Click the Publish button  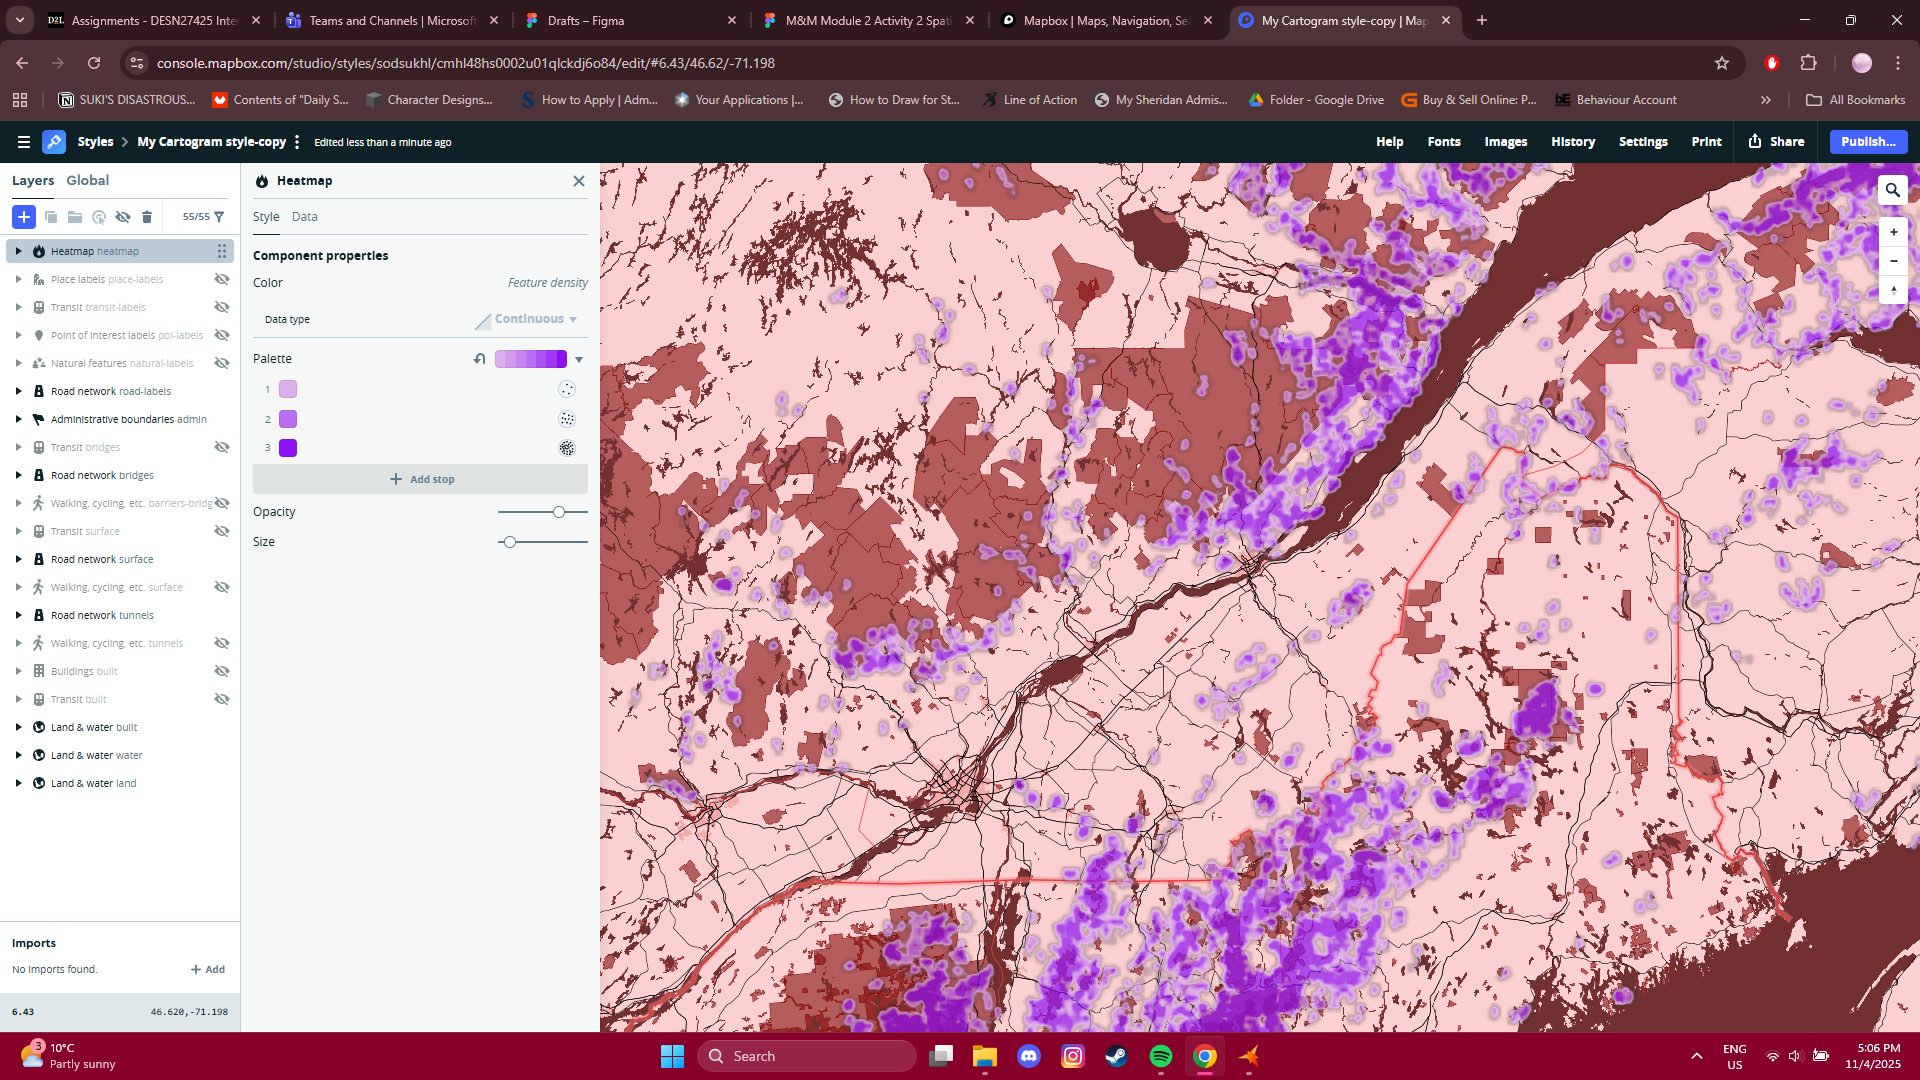[1866, 141]
